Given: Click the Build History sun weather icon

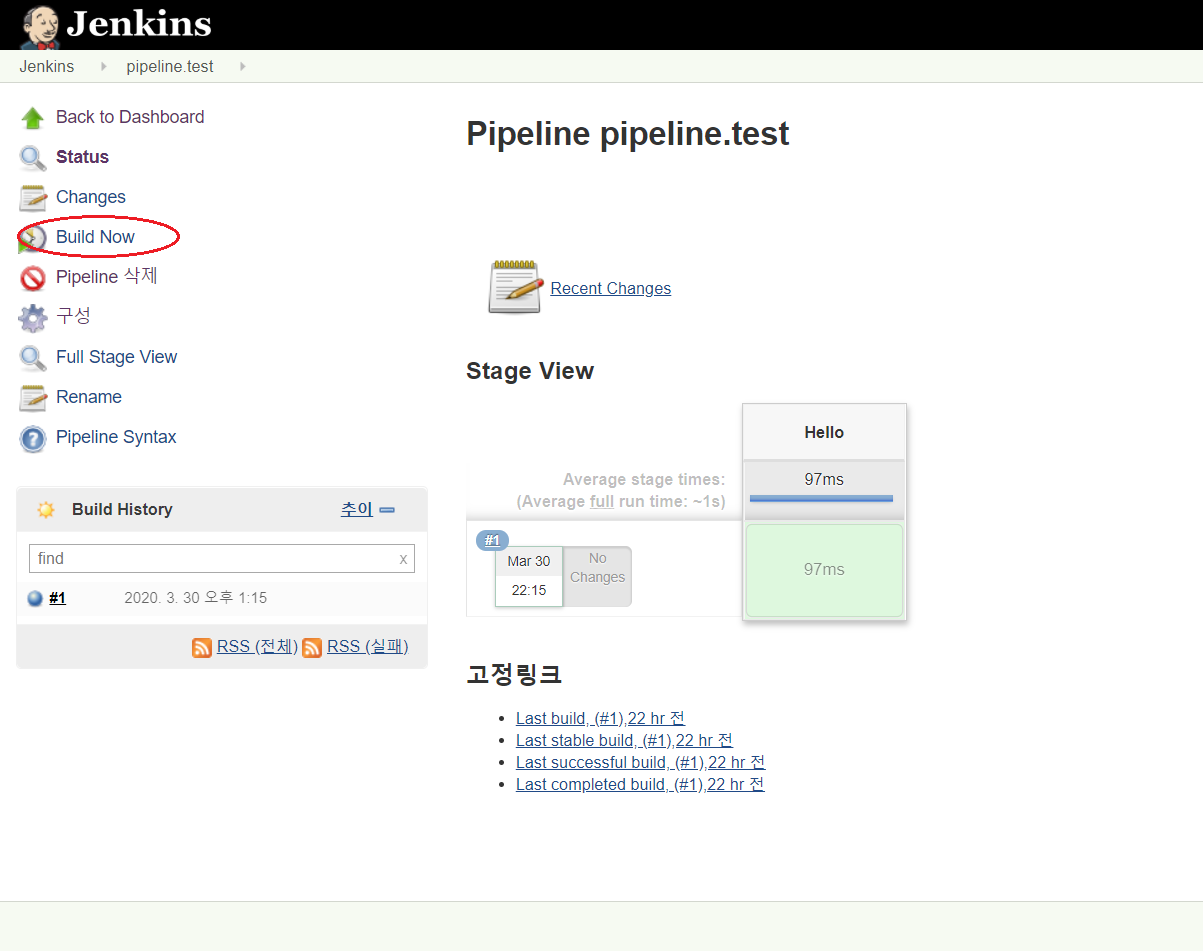Looking at the screenshot, I should (45, 509).
